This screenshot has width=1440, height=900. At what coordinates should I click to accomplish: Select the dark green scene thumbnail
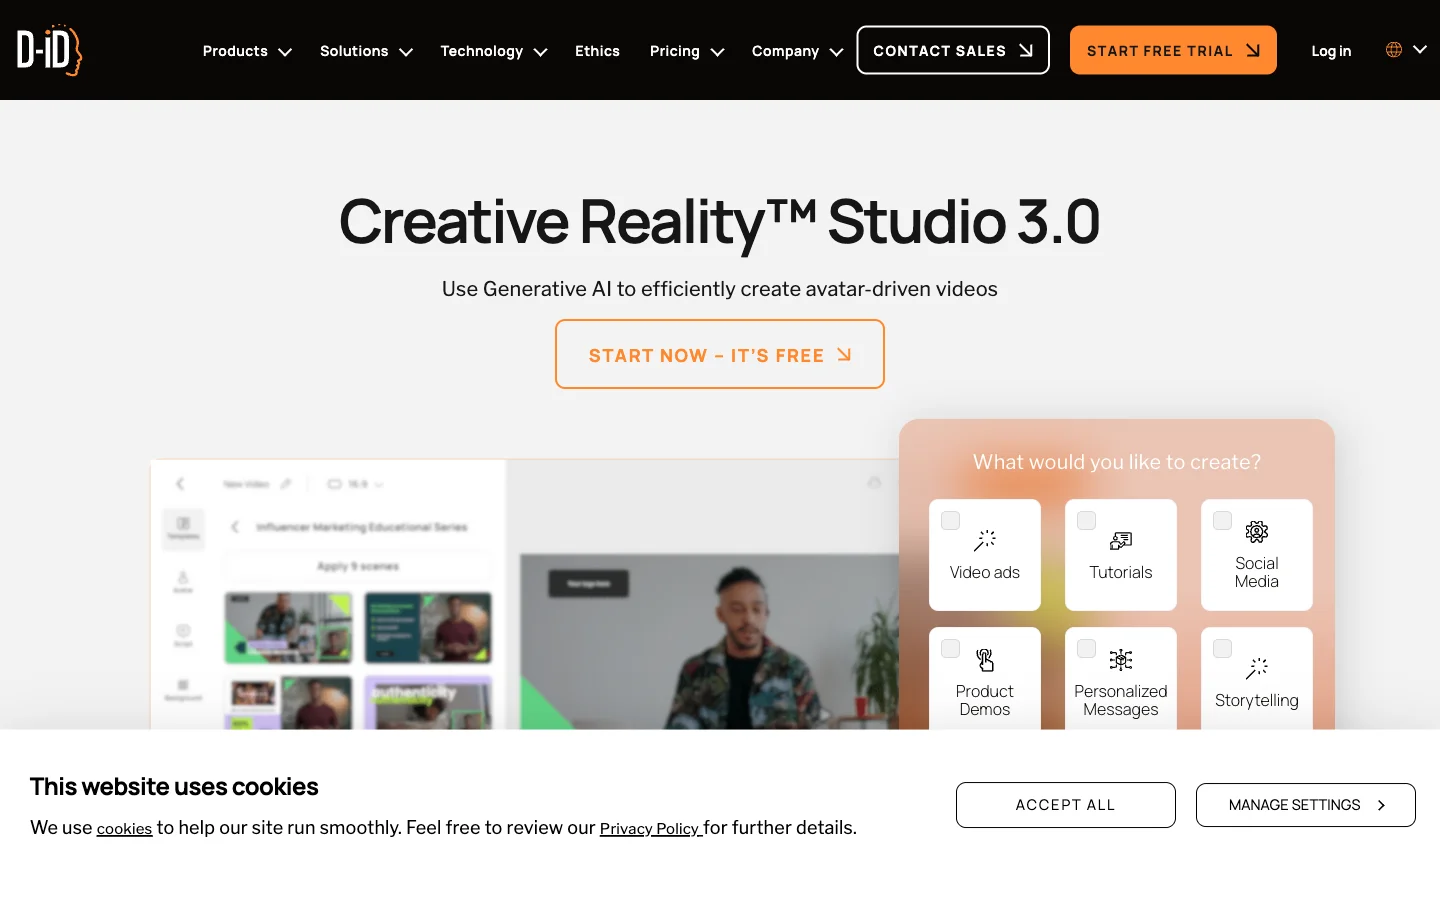tap(428, 628)
